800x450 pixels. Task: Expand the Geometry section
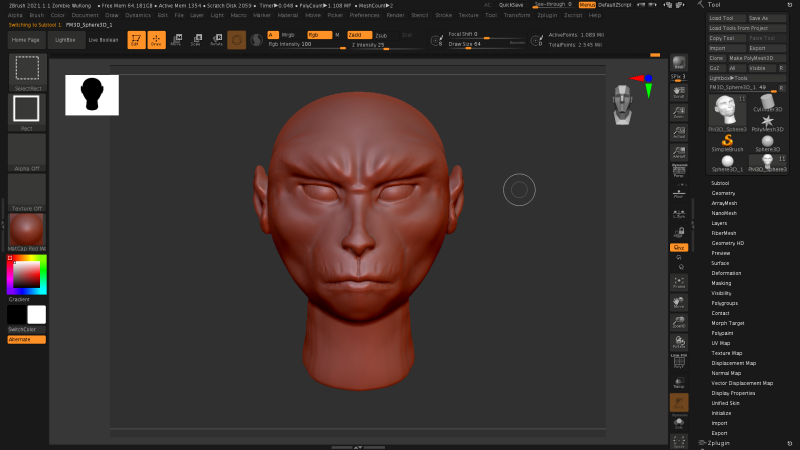tap(722, 193)
